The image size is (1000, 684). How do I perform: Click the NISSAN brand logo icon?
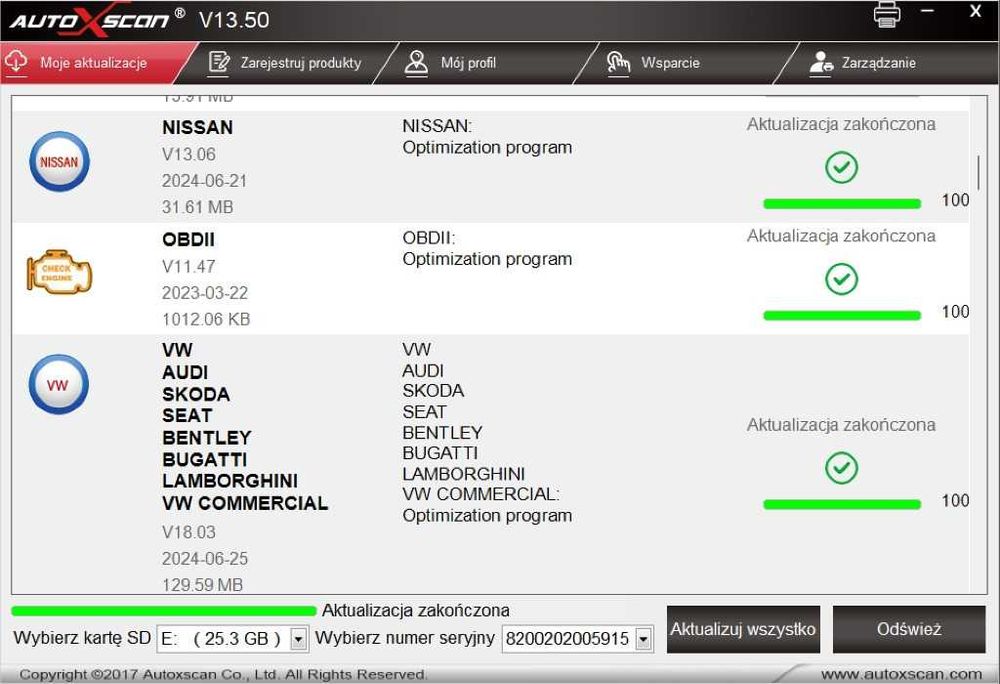click(x=59, y=162)
